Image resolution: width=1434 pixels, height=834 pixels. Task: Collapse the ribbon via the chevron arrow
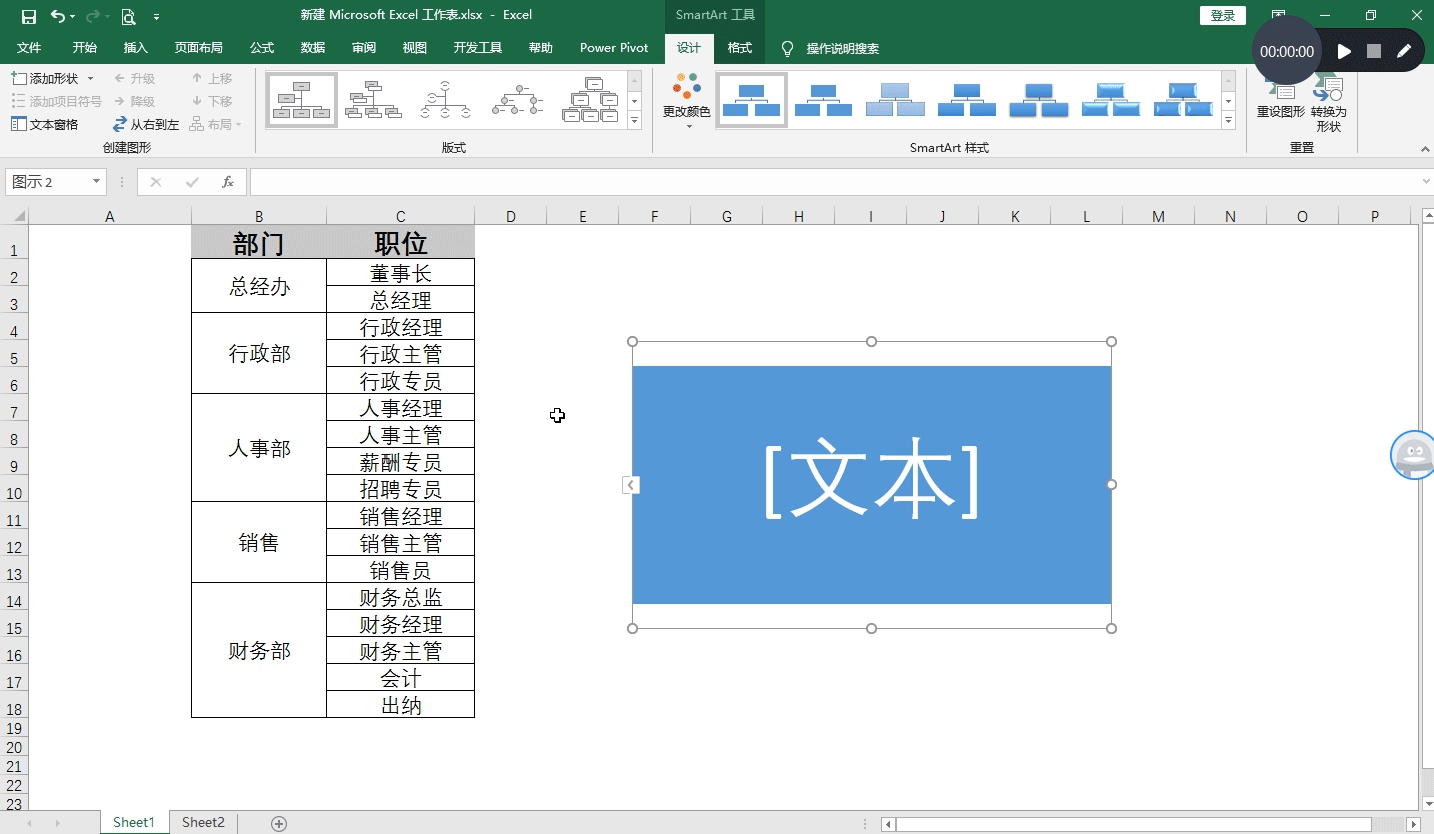pos(1426,148)
